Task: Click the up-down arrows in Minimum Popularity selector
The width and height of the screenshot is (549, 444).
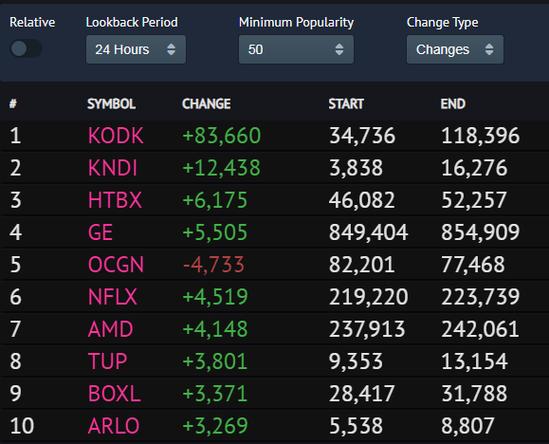Action: (339, 49)
